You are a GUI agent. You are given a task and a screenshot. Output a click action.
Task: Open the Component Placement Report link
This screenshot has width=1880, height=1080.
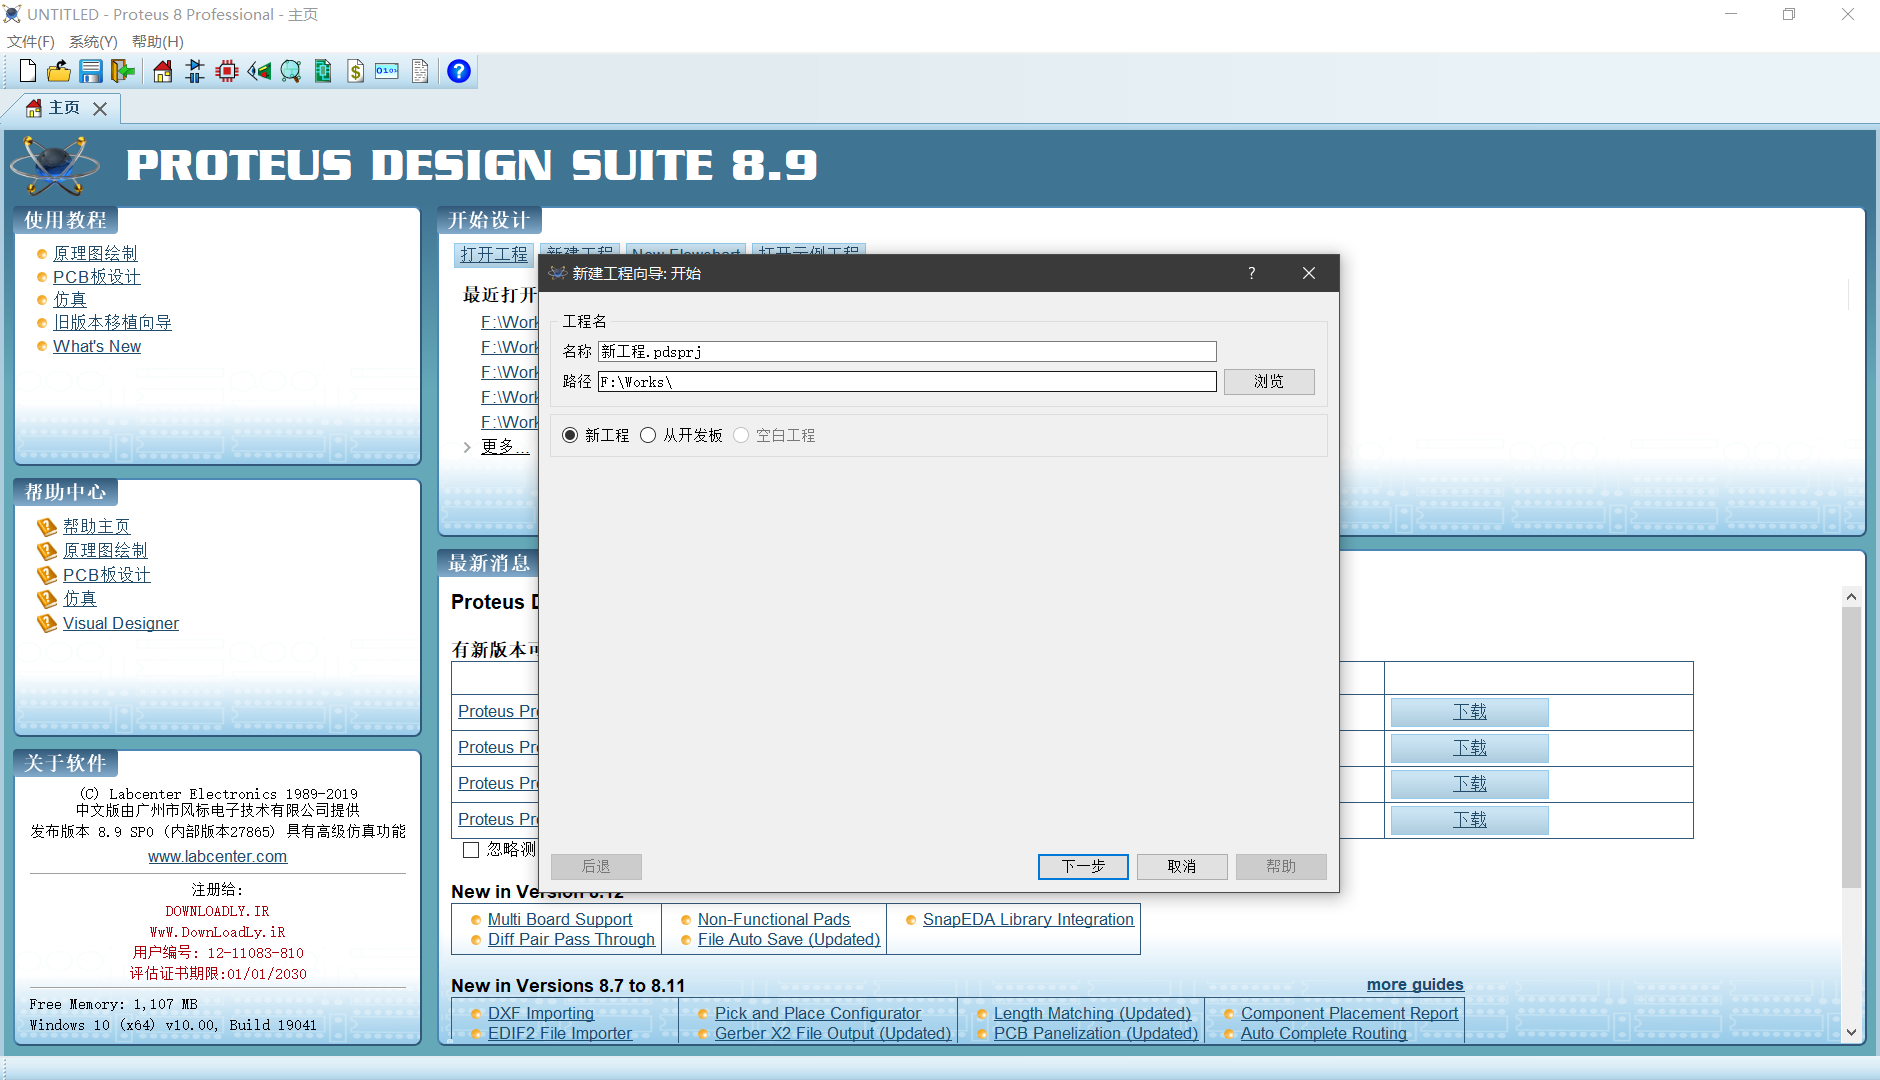(x=1349, y=1013)
